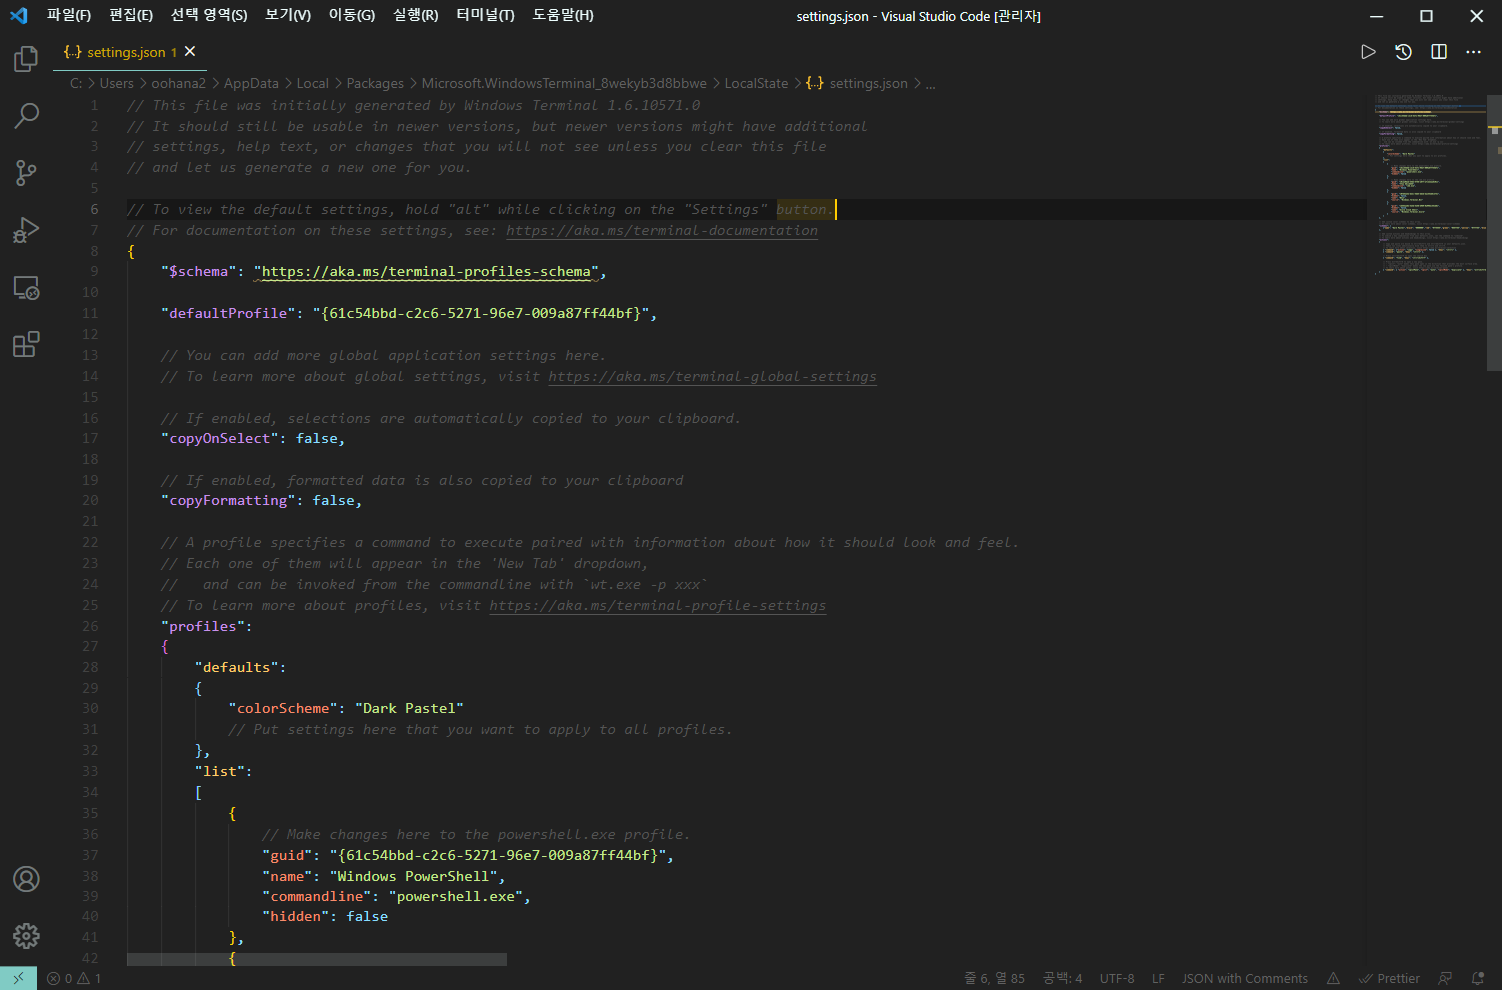Open the timeline history icon
1502x990 pixels.
point(1403,52)
